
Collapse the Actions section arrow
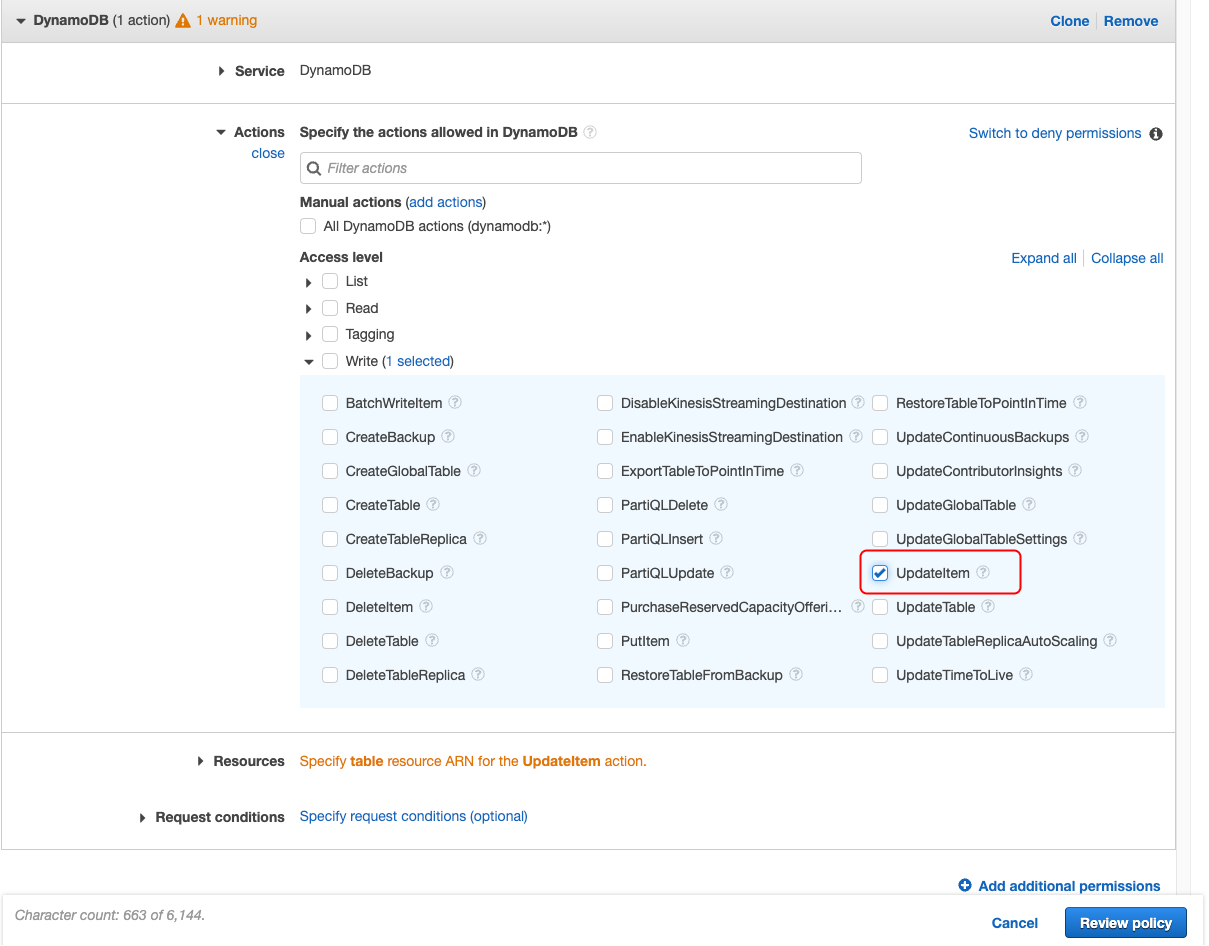[221, 133]
